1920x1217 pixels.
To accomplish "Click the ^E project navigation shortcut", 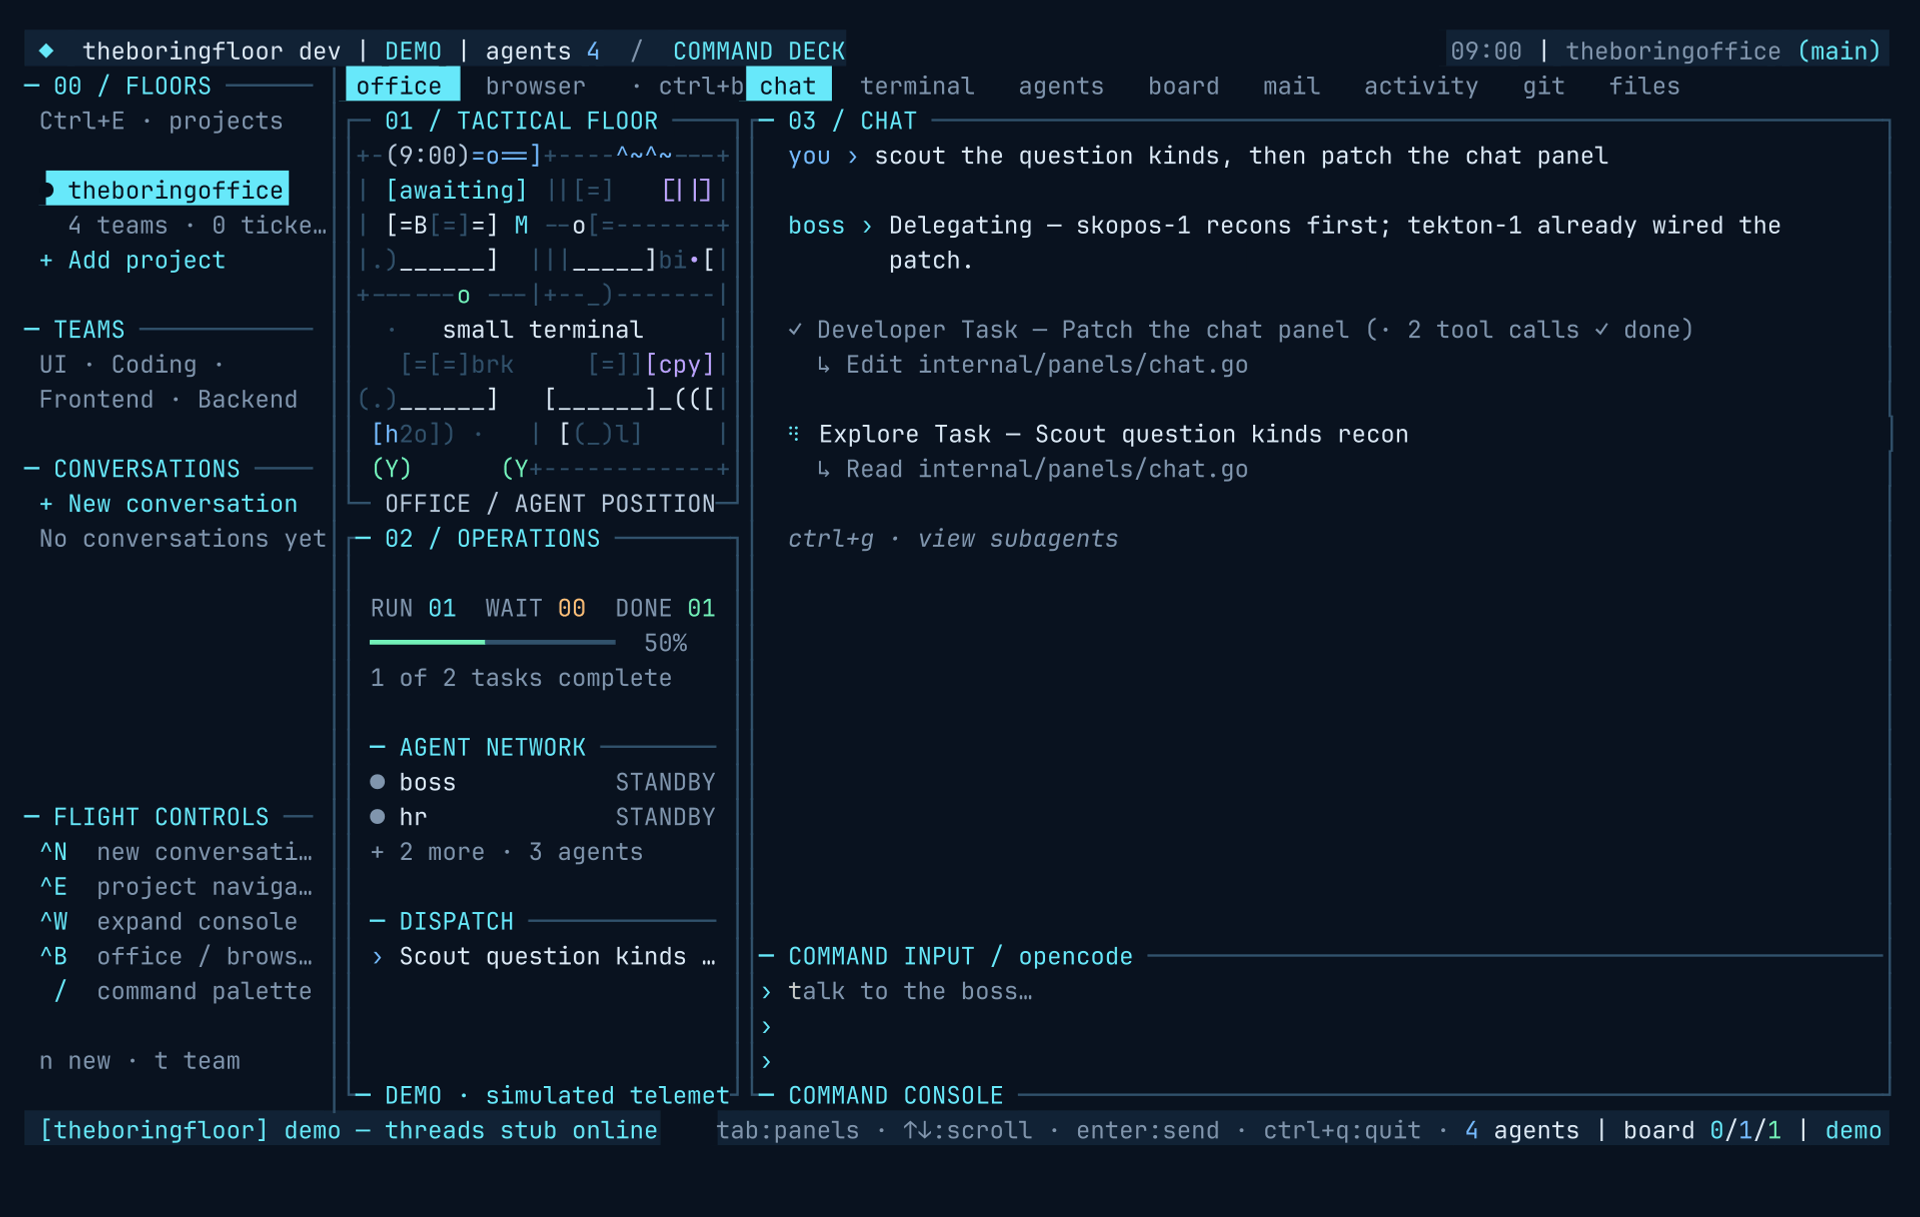I will [176, 887].
